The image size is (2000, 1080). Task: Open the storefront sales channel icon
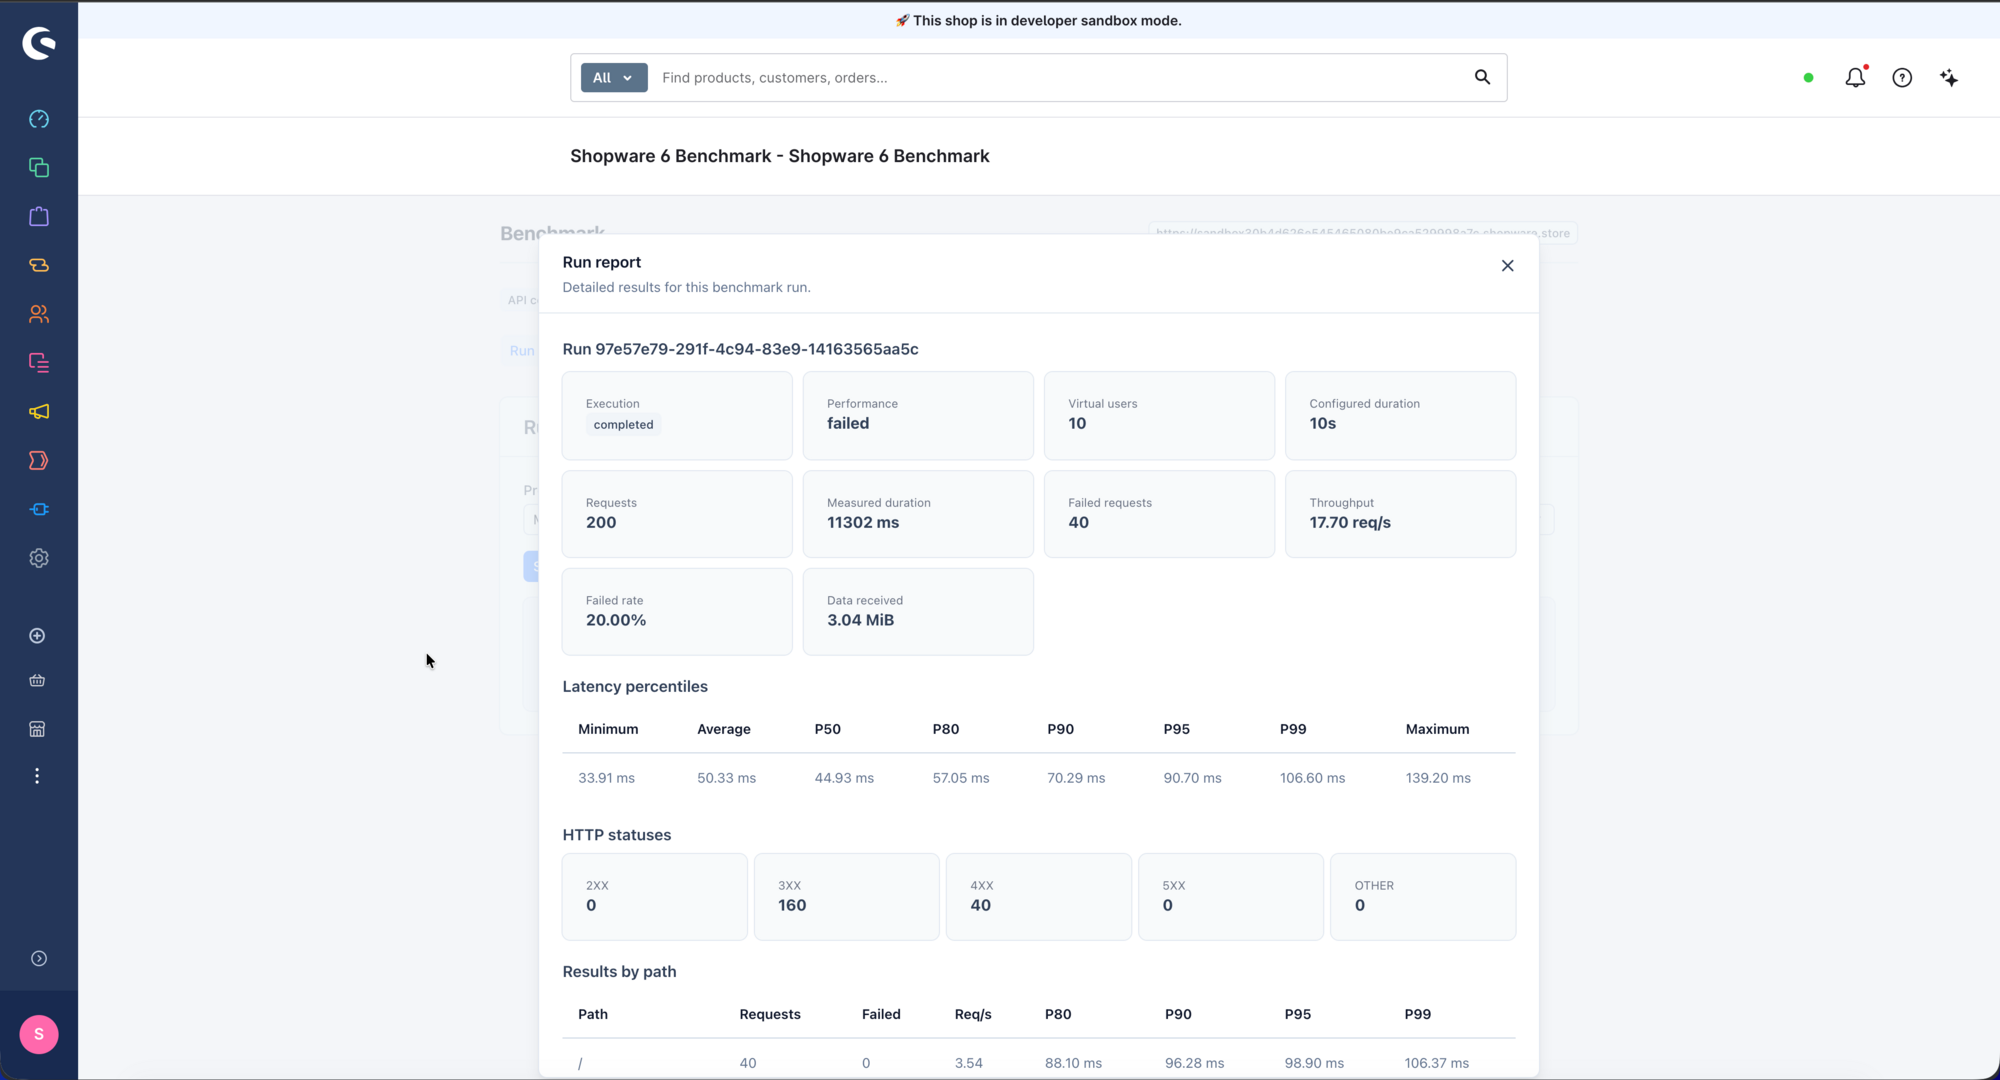pyautogui.click(x=37, y=729)
